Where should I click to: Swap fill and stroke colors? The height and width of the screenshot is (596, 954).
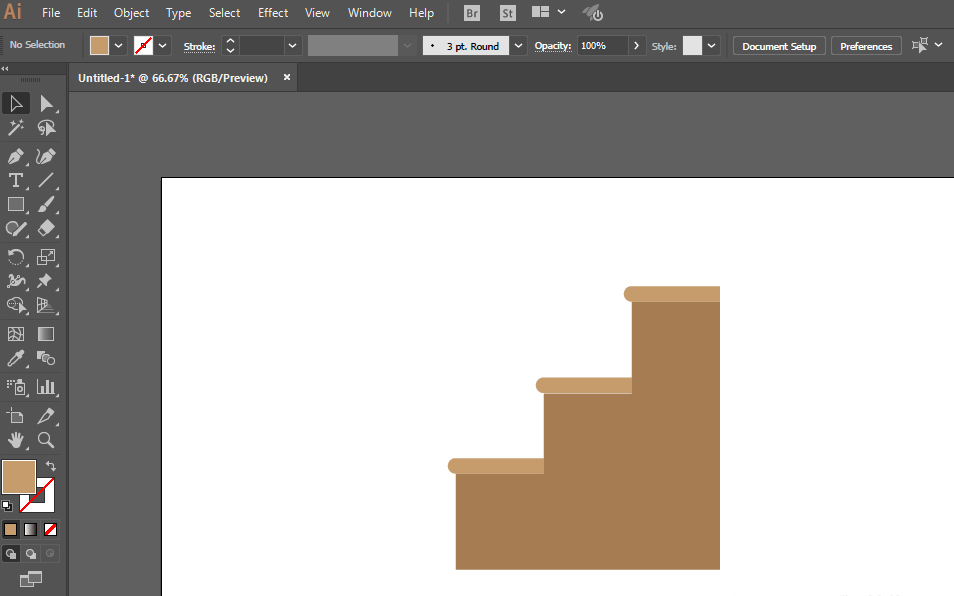(x=50, y=467)
